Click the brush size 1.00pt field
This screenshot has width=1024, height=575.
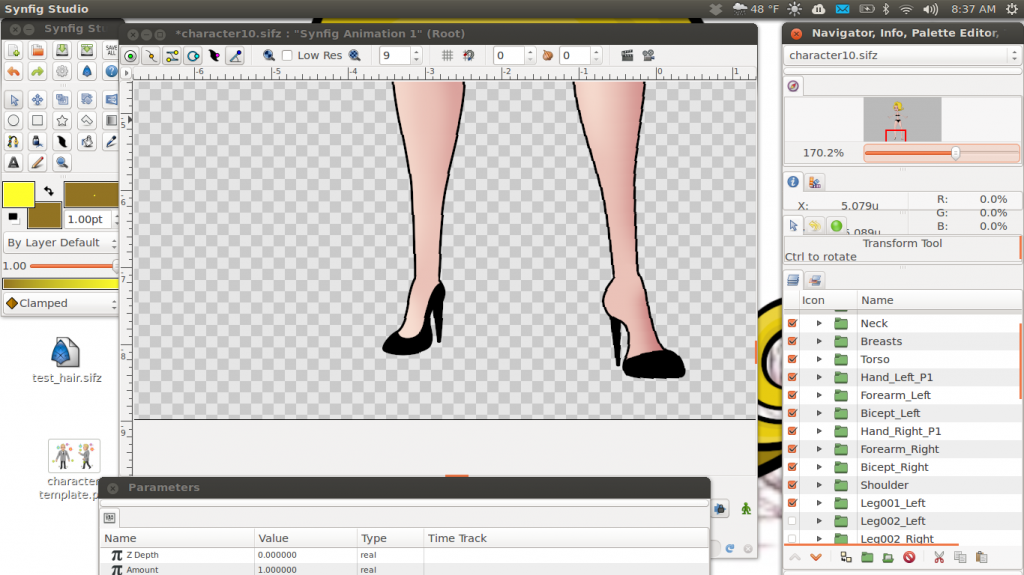click(88, 220)
